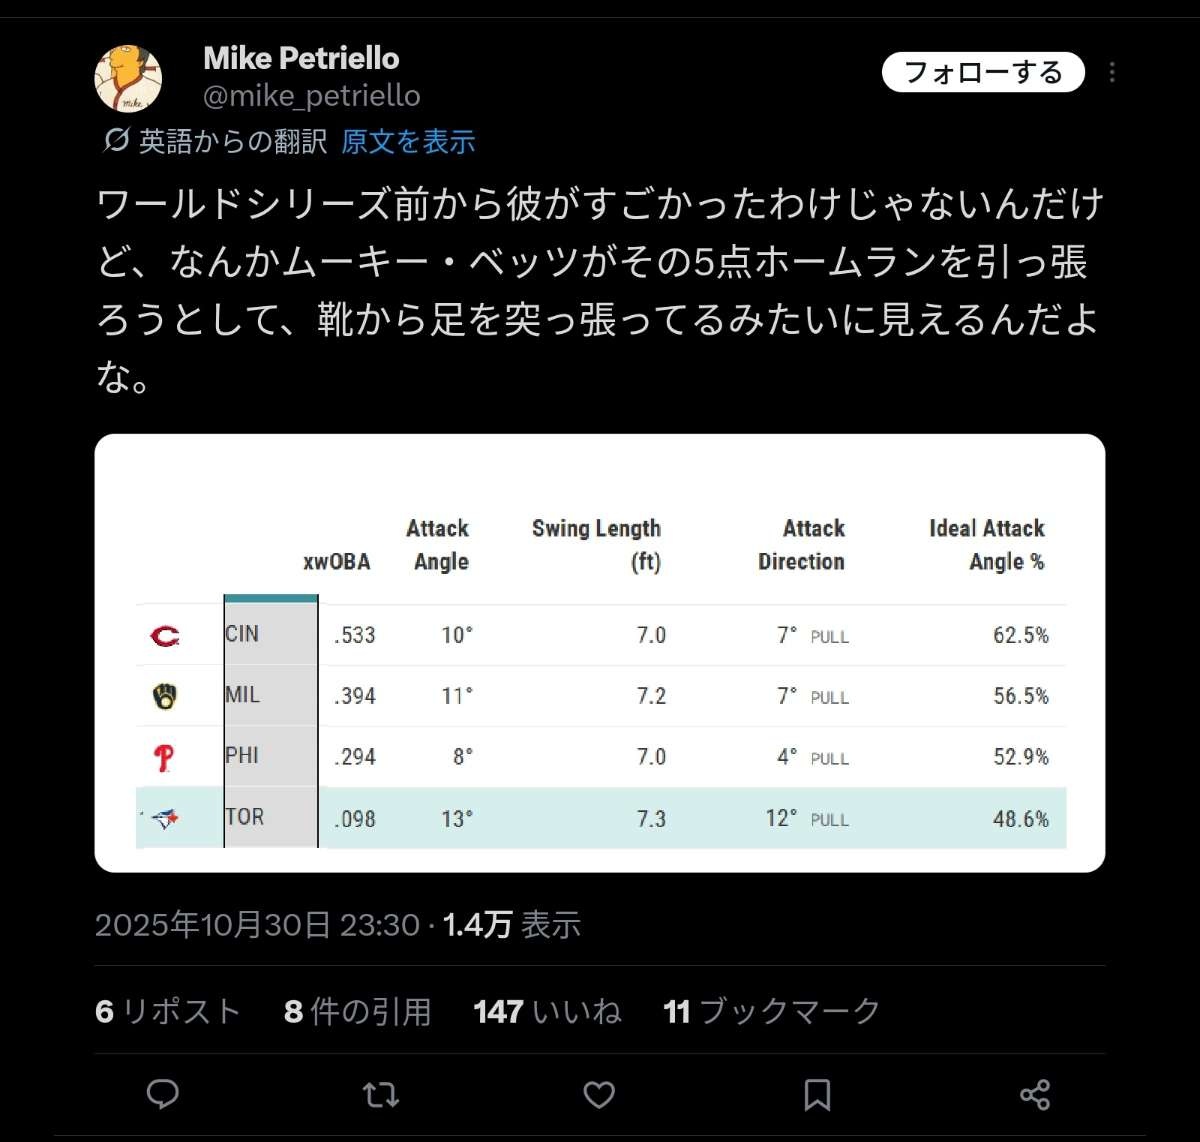Repost this tweet with the retweet icon
1200x1142 pixels.
(x=380, y=1095)
